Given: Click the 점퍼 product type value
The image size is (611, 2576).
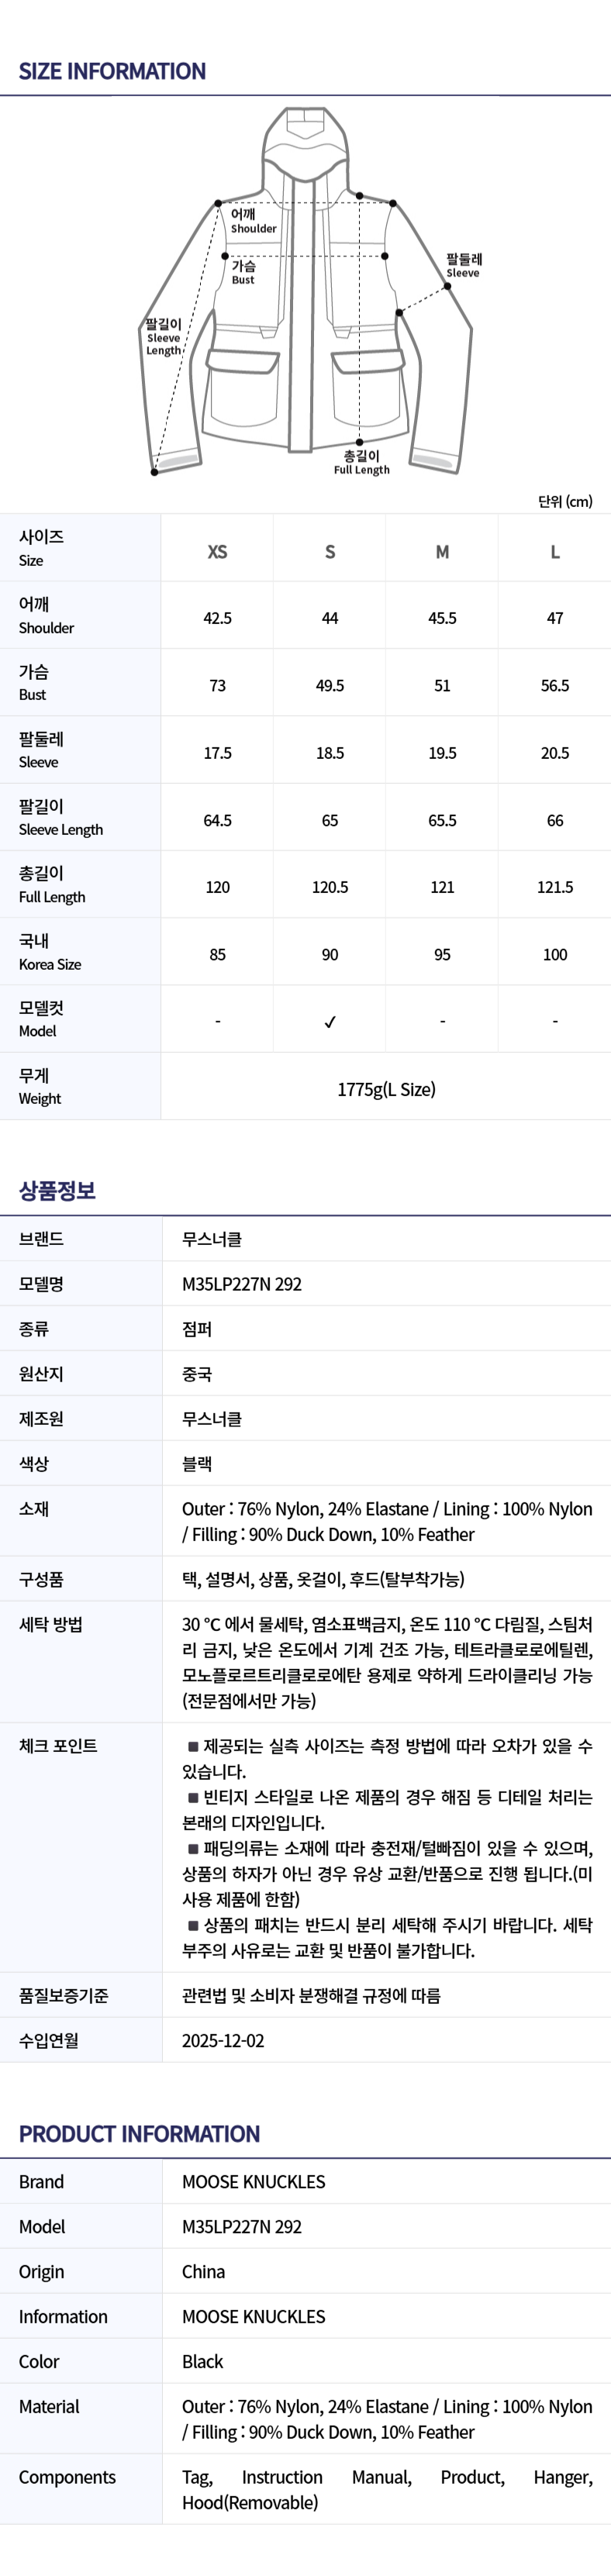Looking at the screenshot, I should coord(197,1329).
